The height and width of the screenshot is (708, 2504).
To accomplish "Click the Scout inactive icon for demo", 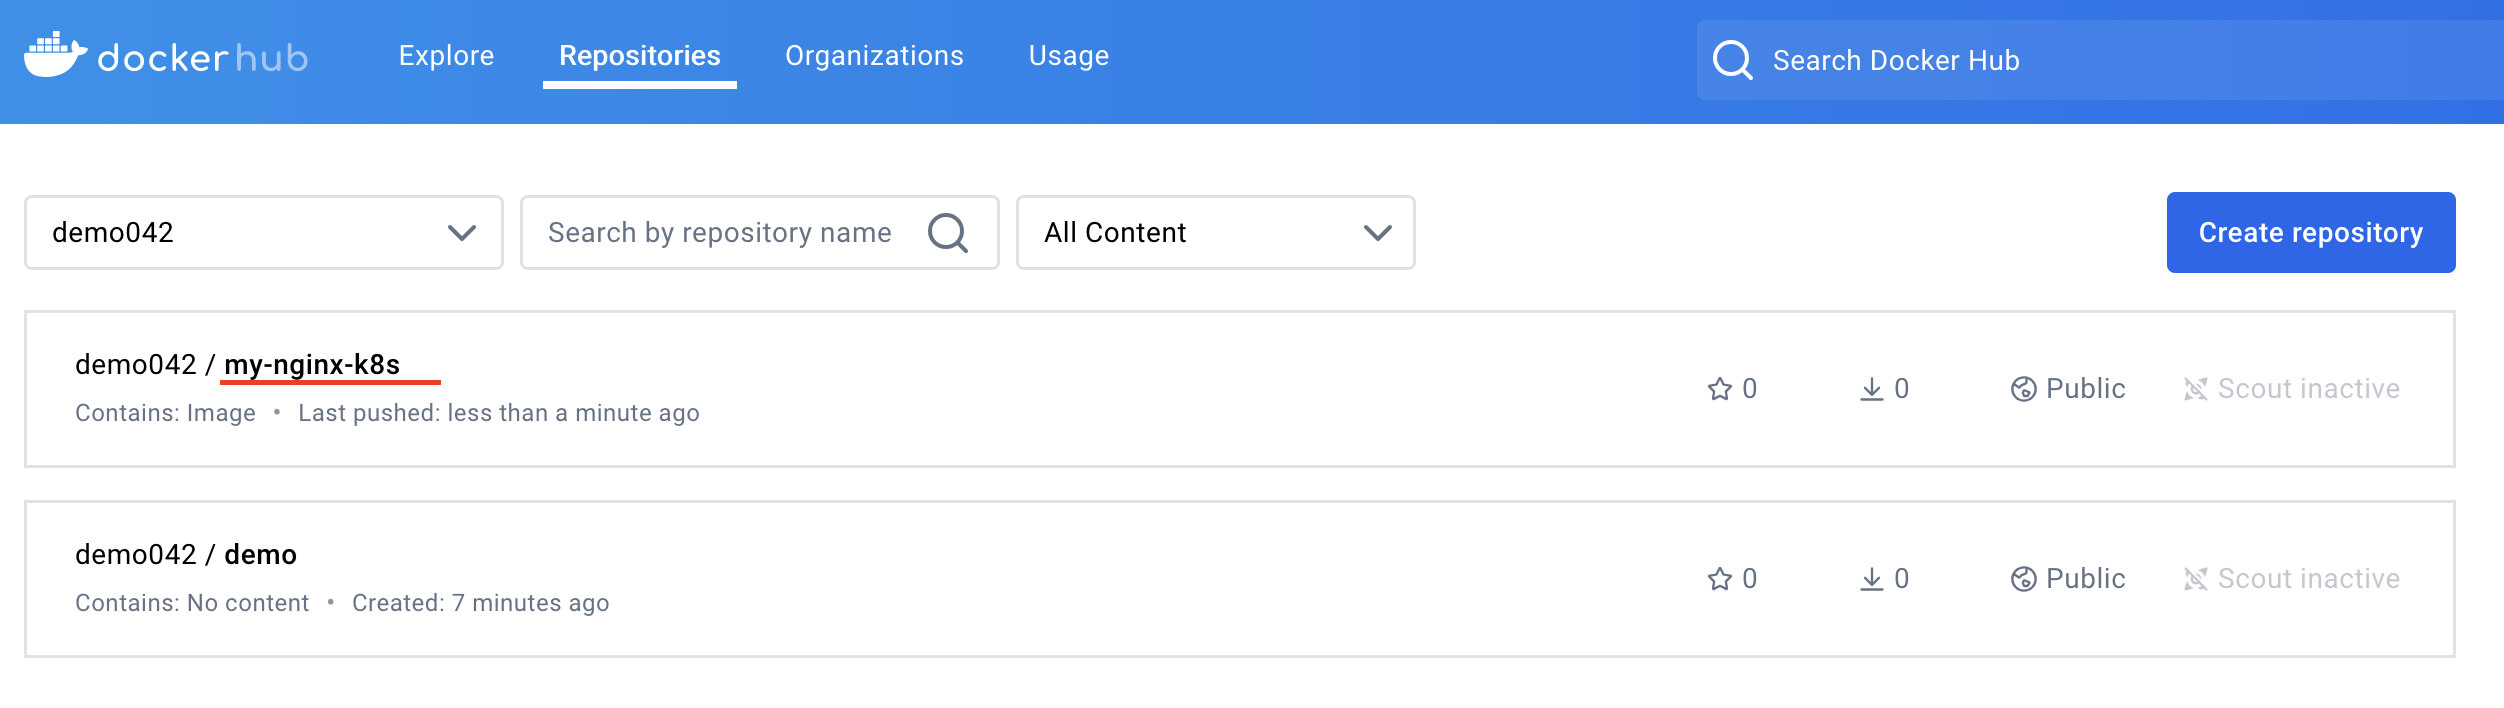I will [2195, 579].
